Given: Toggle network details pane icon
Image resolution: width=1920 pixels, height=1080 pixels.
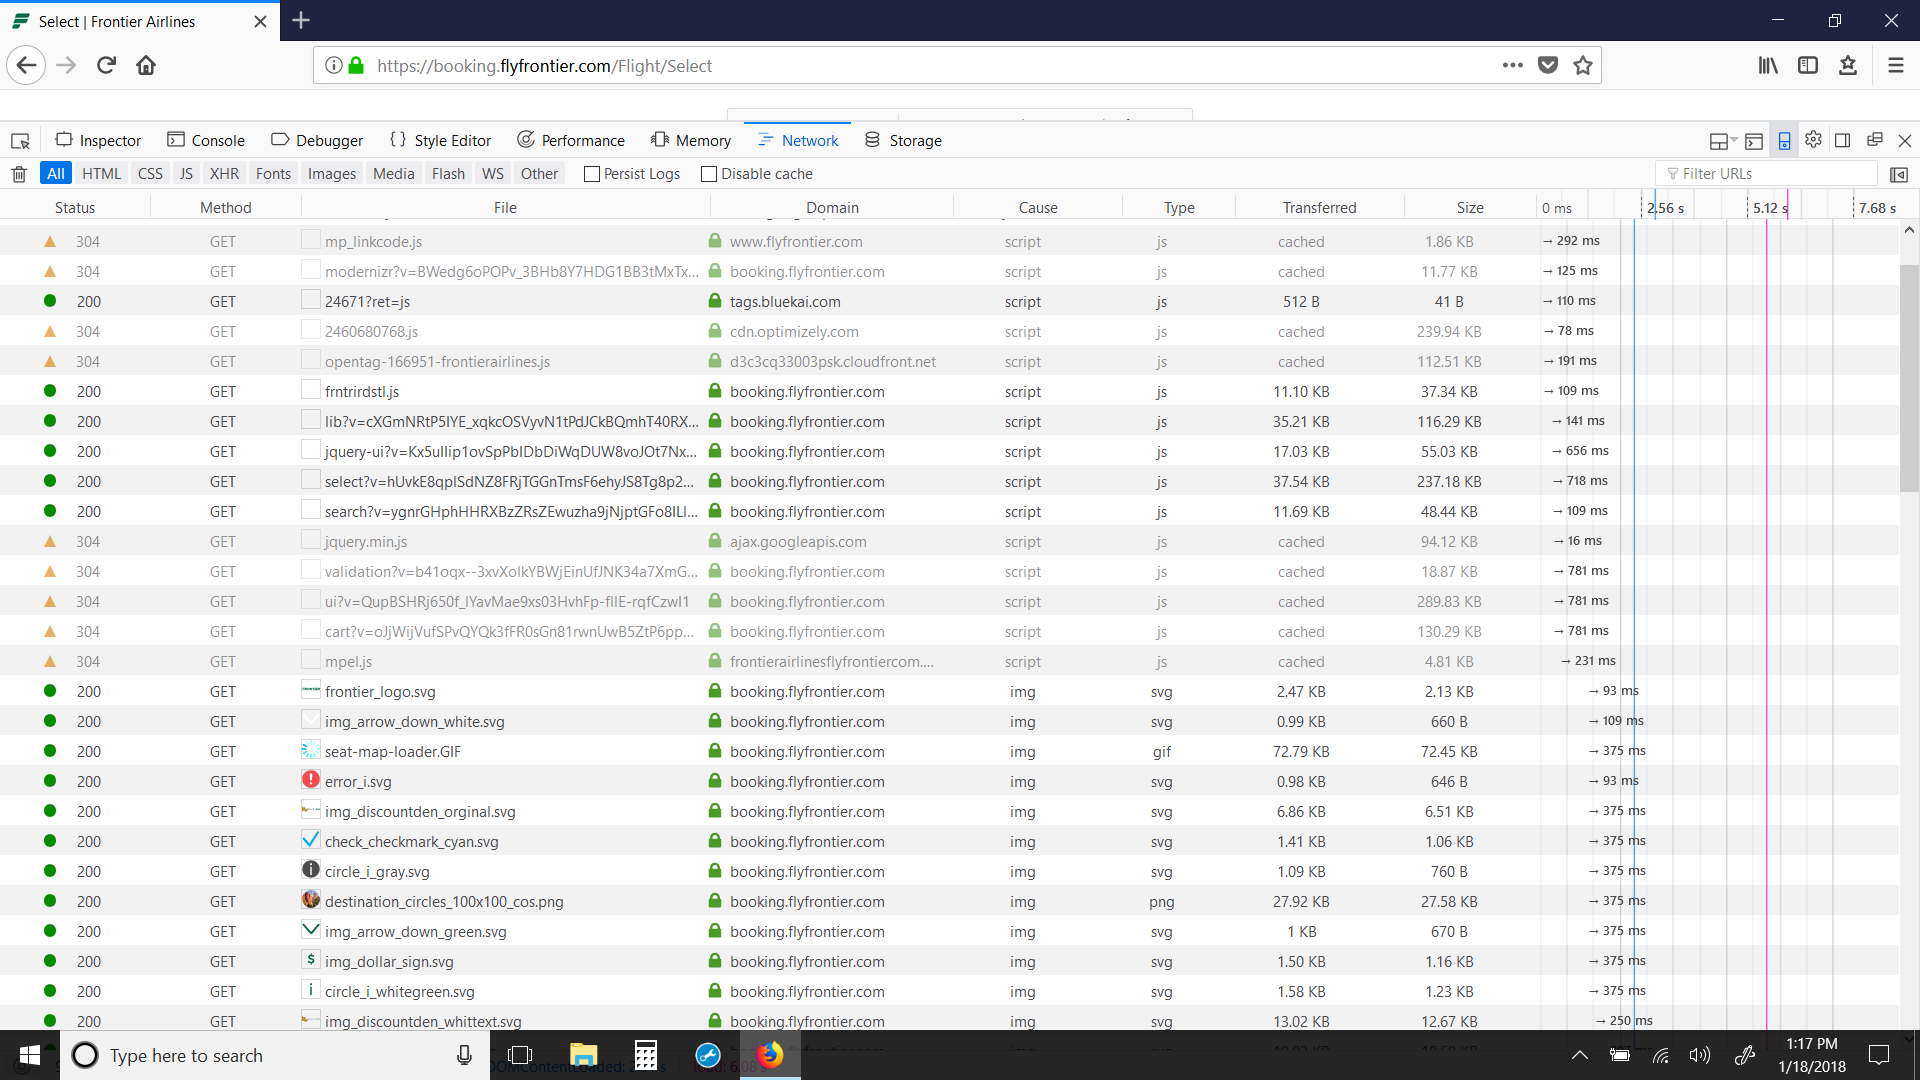Looking at the screenshot, I should click(x=1899, y=174).
